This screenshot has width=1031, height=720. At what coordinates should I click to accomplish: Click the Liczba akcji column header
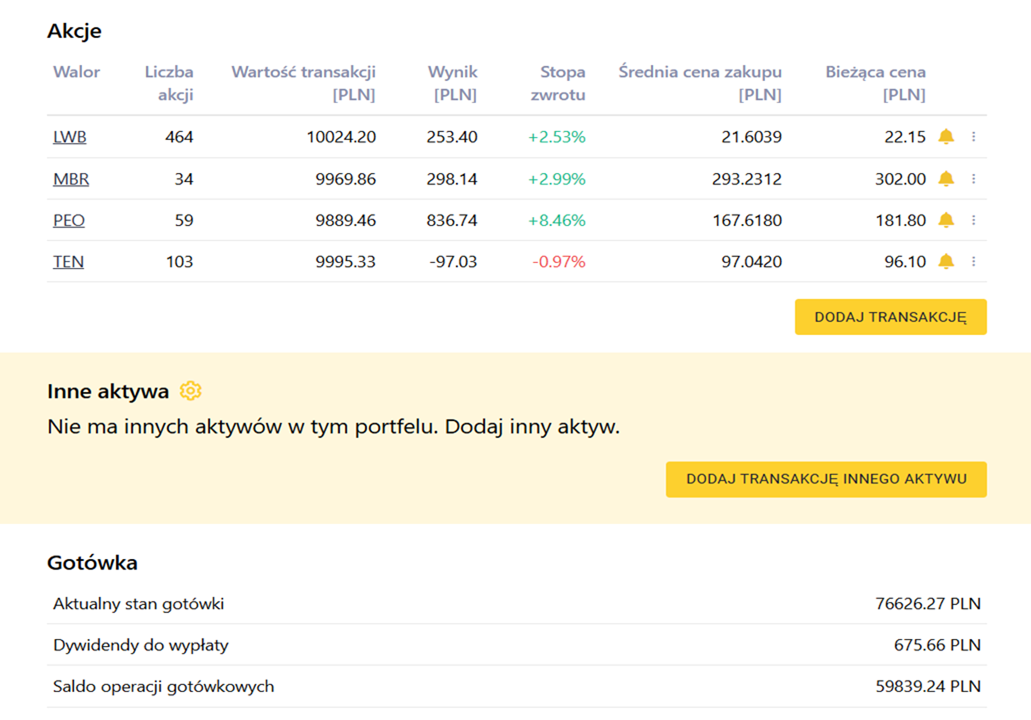coord(169,83)
